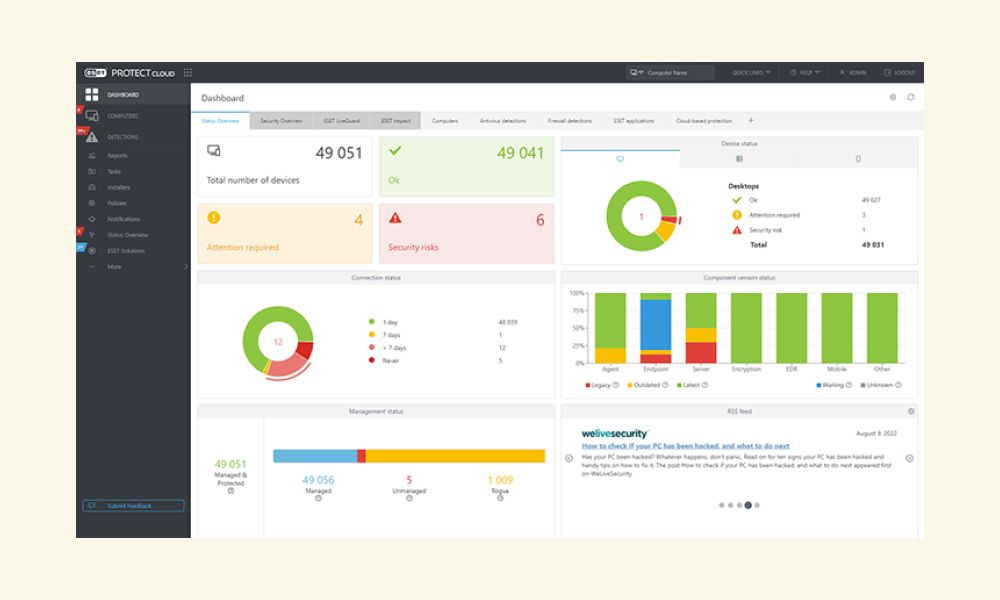Select servers tab in Device status
Image resolution: width=1000 pixels, height=600 pixels.
pos(739,159)
